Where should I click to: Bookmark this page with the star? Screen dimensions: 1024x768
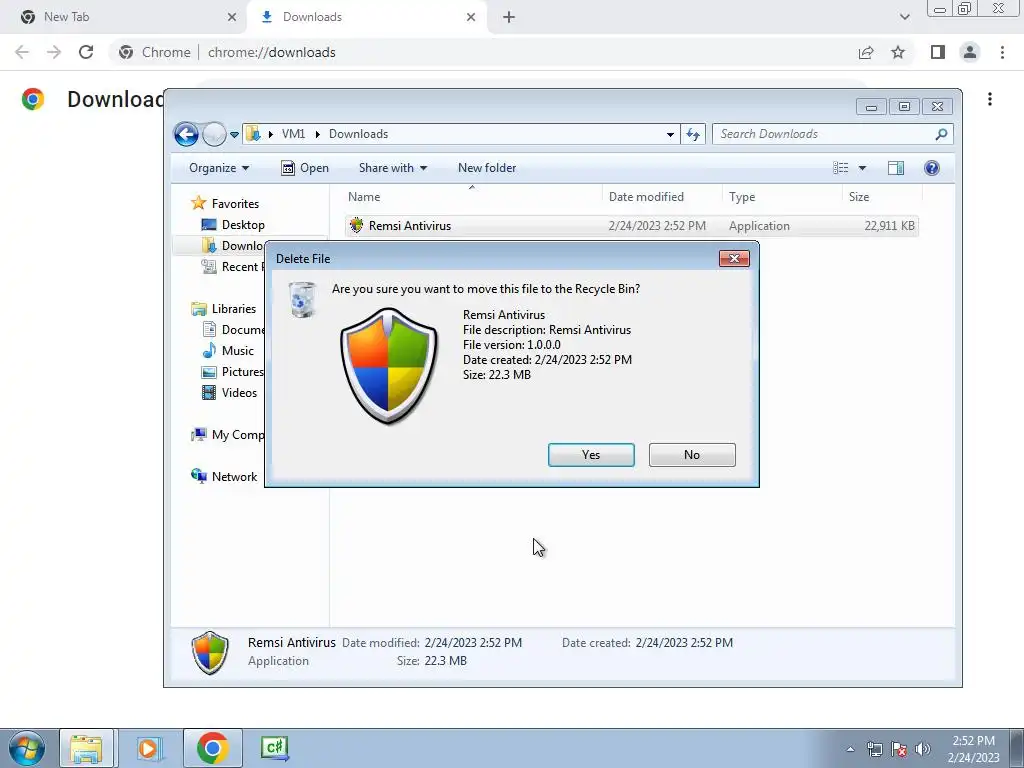pyautogui.click(x=898, y=52)
